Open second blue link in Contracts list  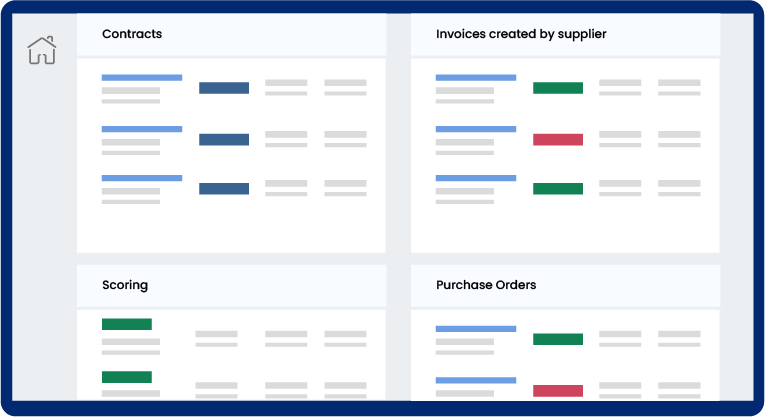pyautogui.click(x=142, y=129)
